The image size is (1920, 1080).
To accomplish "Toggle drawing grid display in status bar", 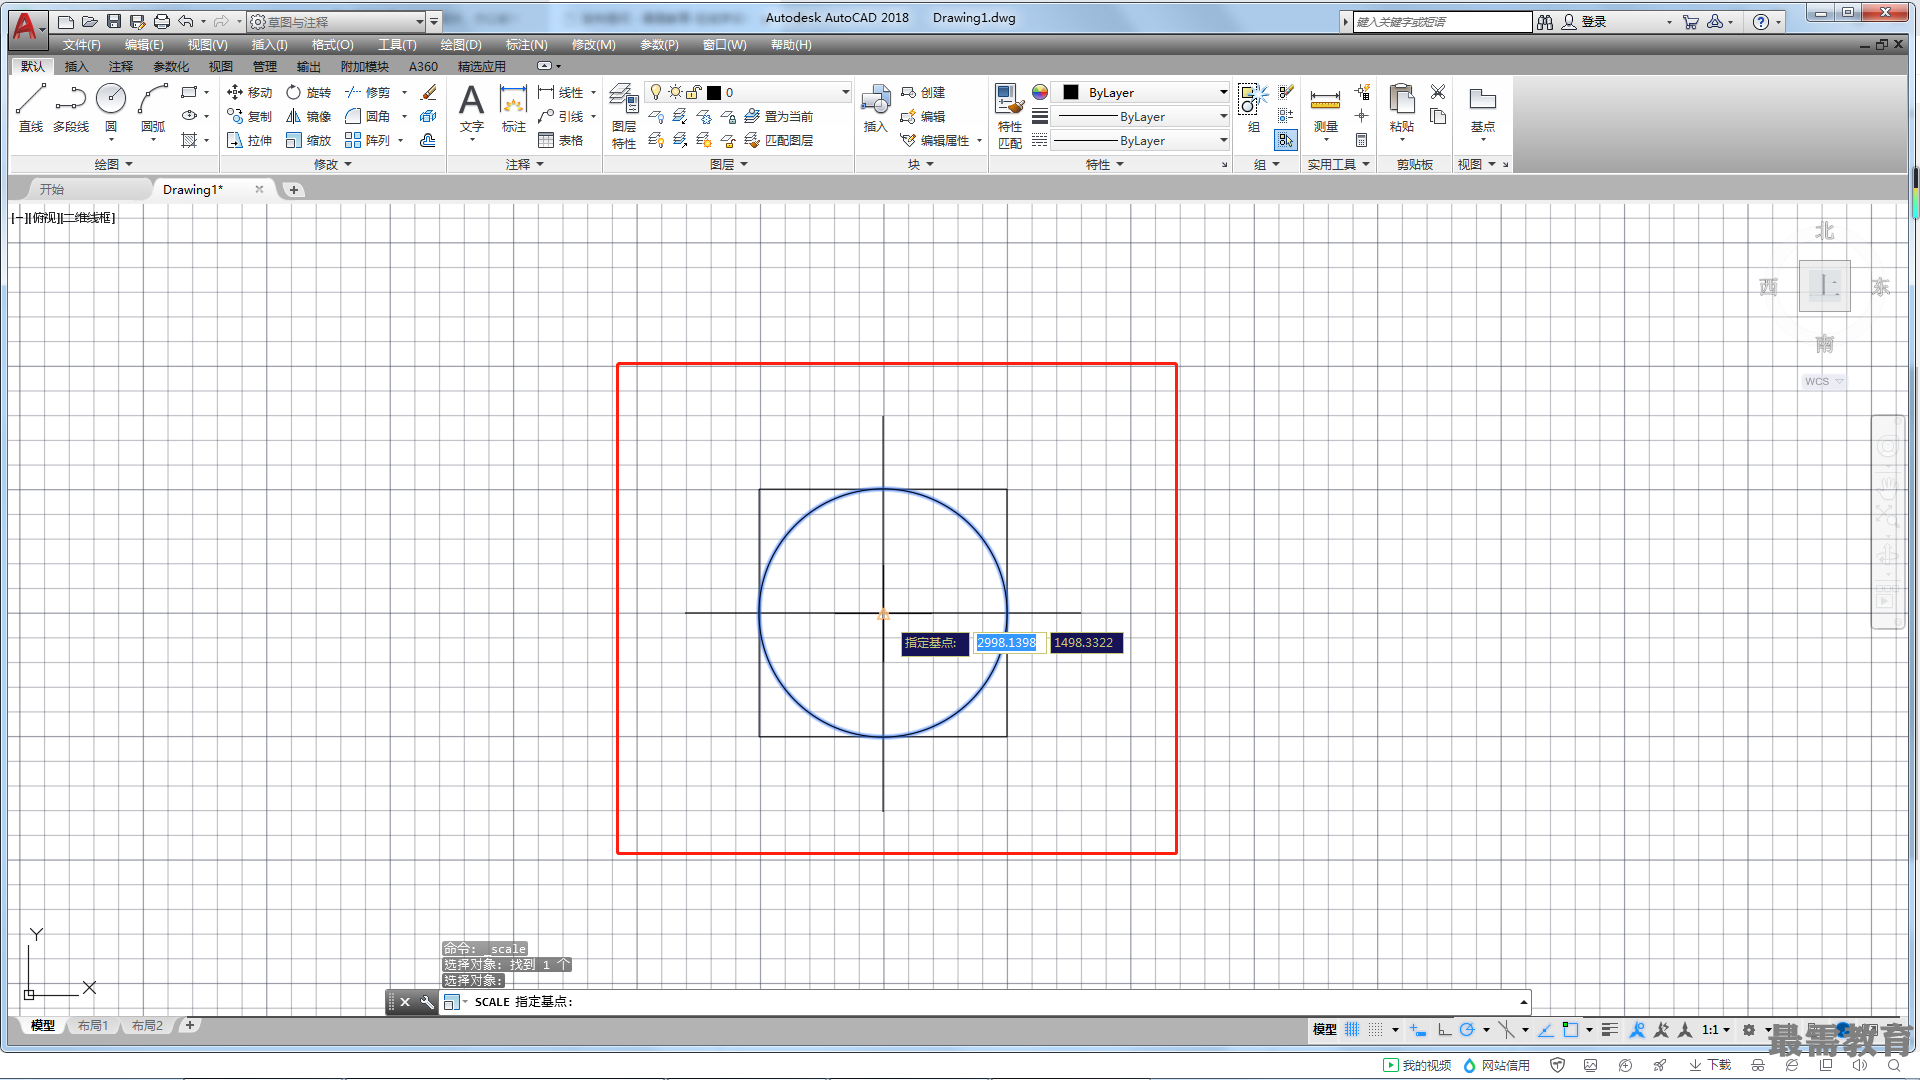I will [1352, 1029].
